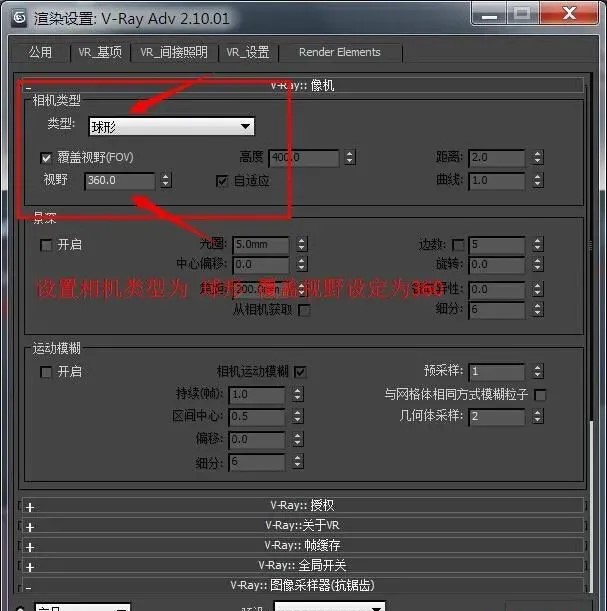
Task: Expand the V-Ray:: 授权 rollout
Action: [x=303, y=506]
